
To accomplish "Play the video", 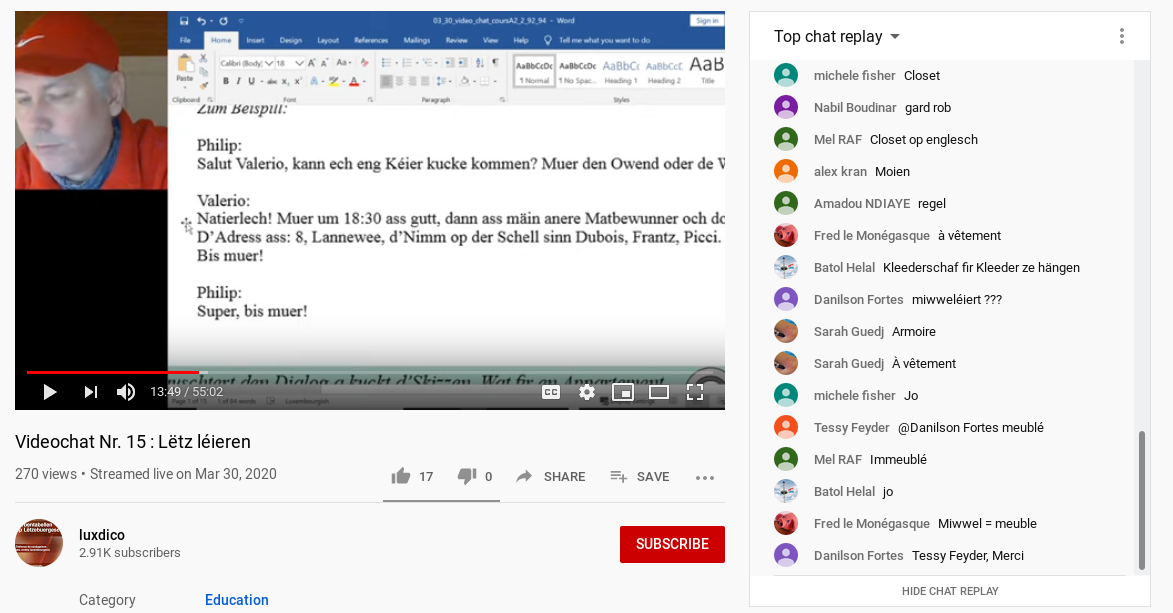I will point(49,391).
